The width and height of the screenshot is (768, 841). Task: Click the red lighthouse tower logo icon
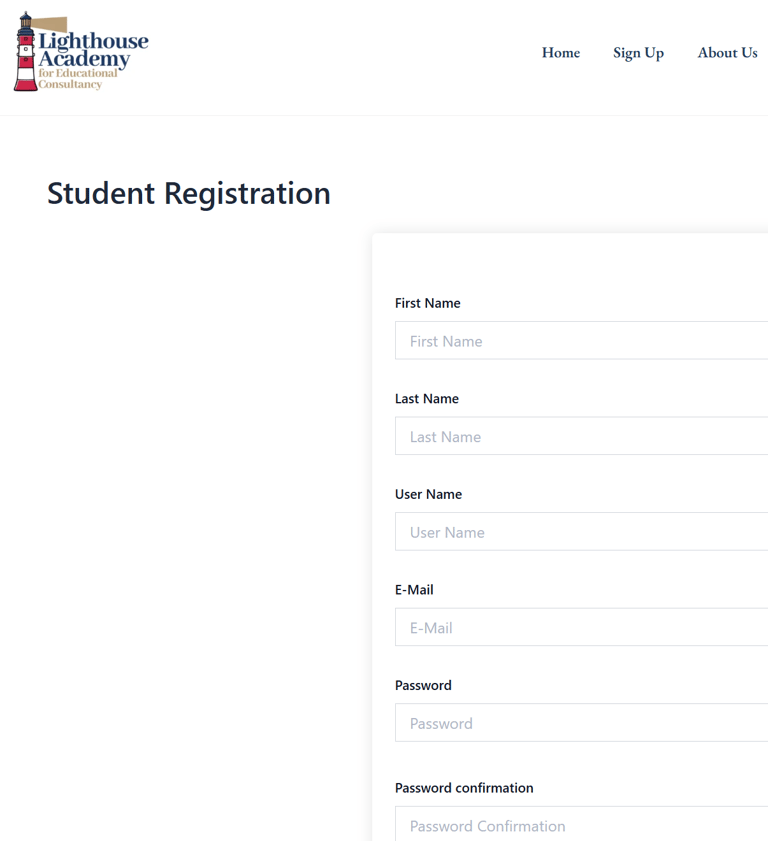click(25, 52)
